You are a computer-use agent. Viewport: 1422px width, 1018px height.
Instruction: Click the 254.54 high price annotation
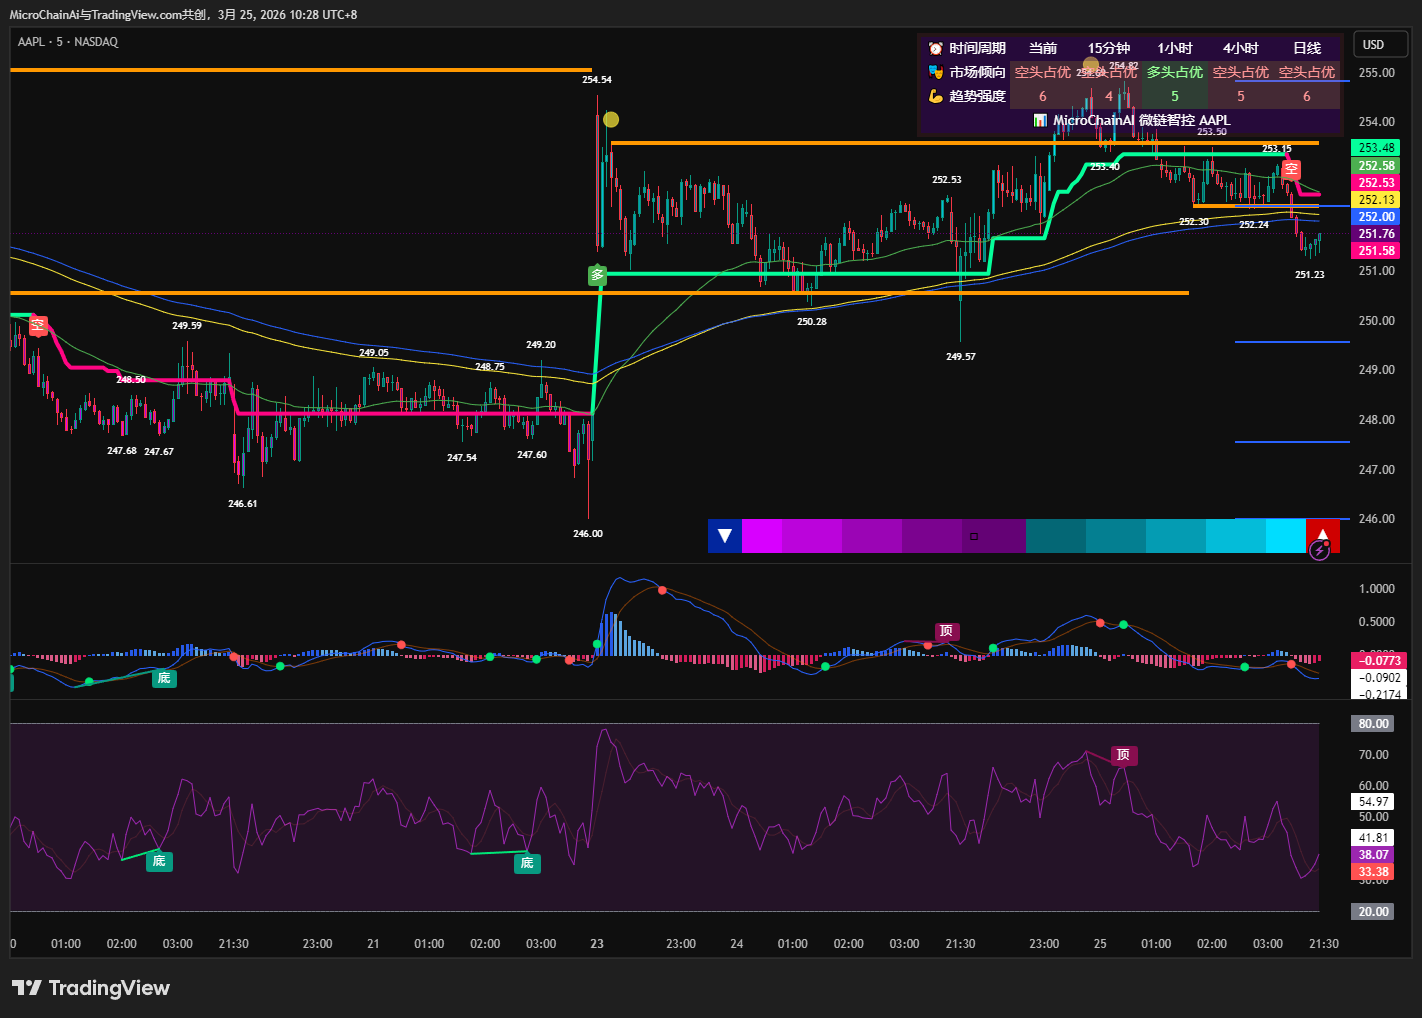[597, 80]
